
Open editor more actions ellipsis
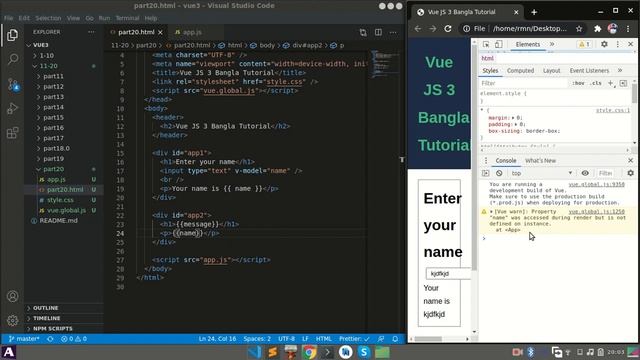pos(393,32)
